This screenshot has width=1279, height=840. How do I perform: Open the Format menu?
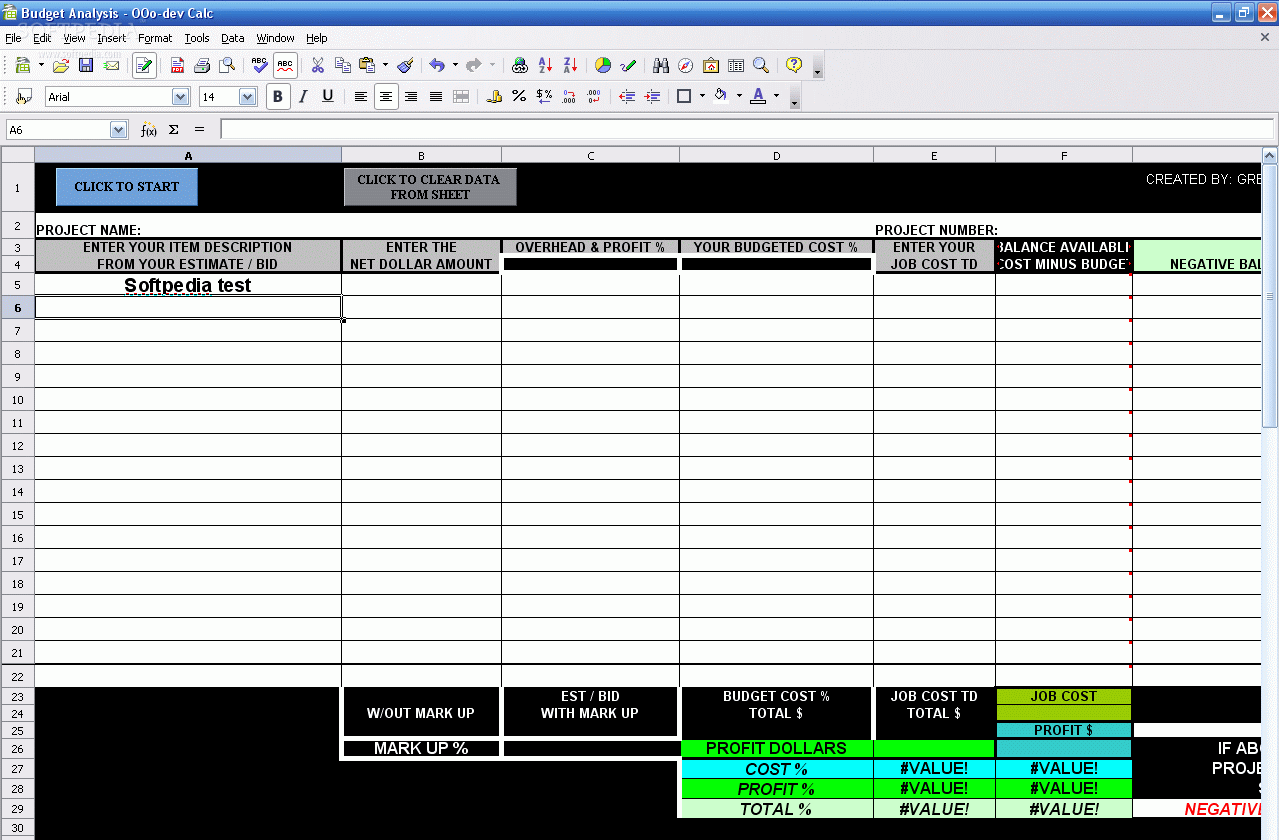(x=155, y=38)
